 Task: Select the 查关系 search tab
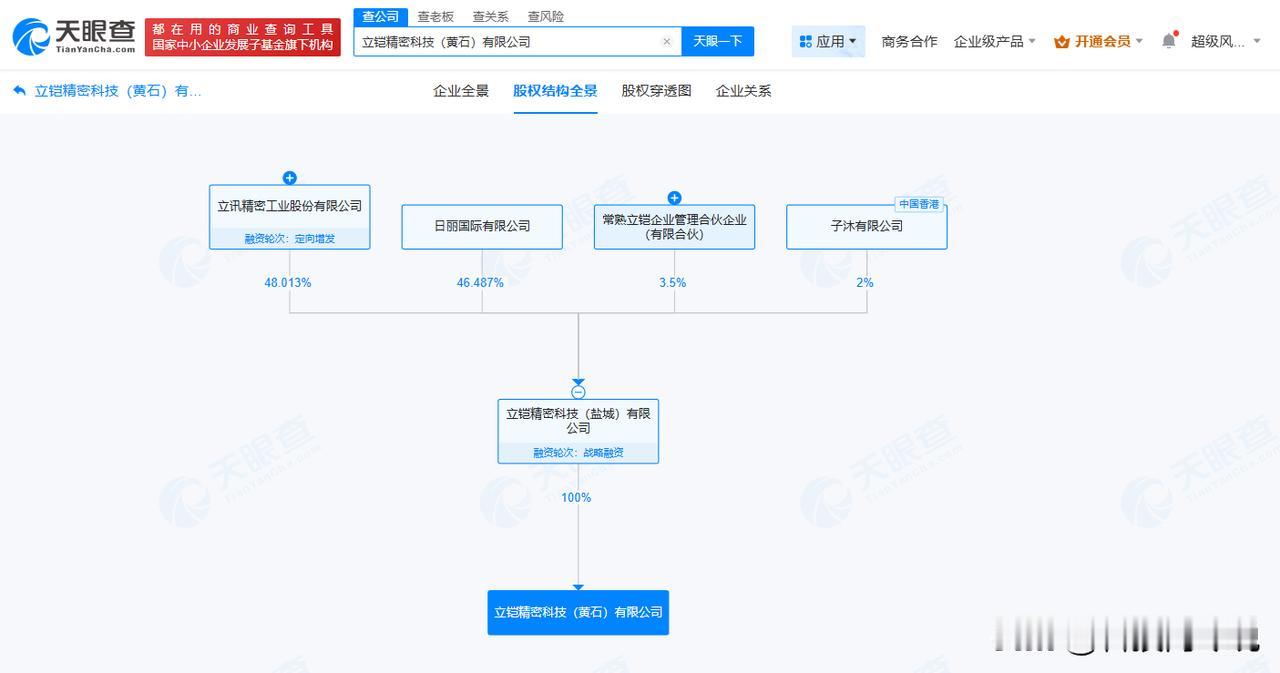490,16
